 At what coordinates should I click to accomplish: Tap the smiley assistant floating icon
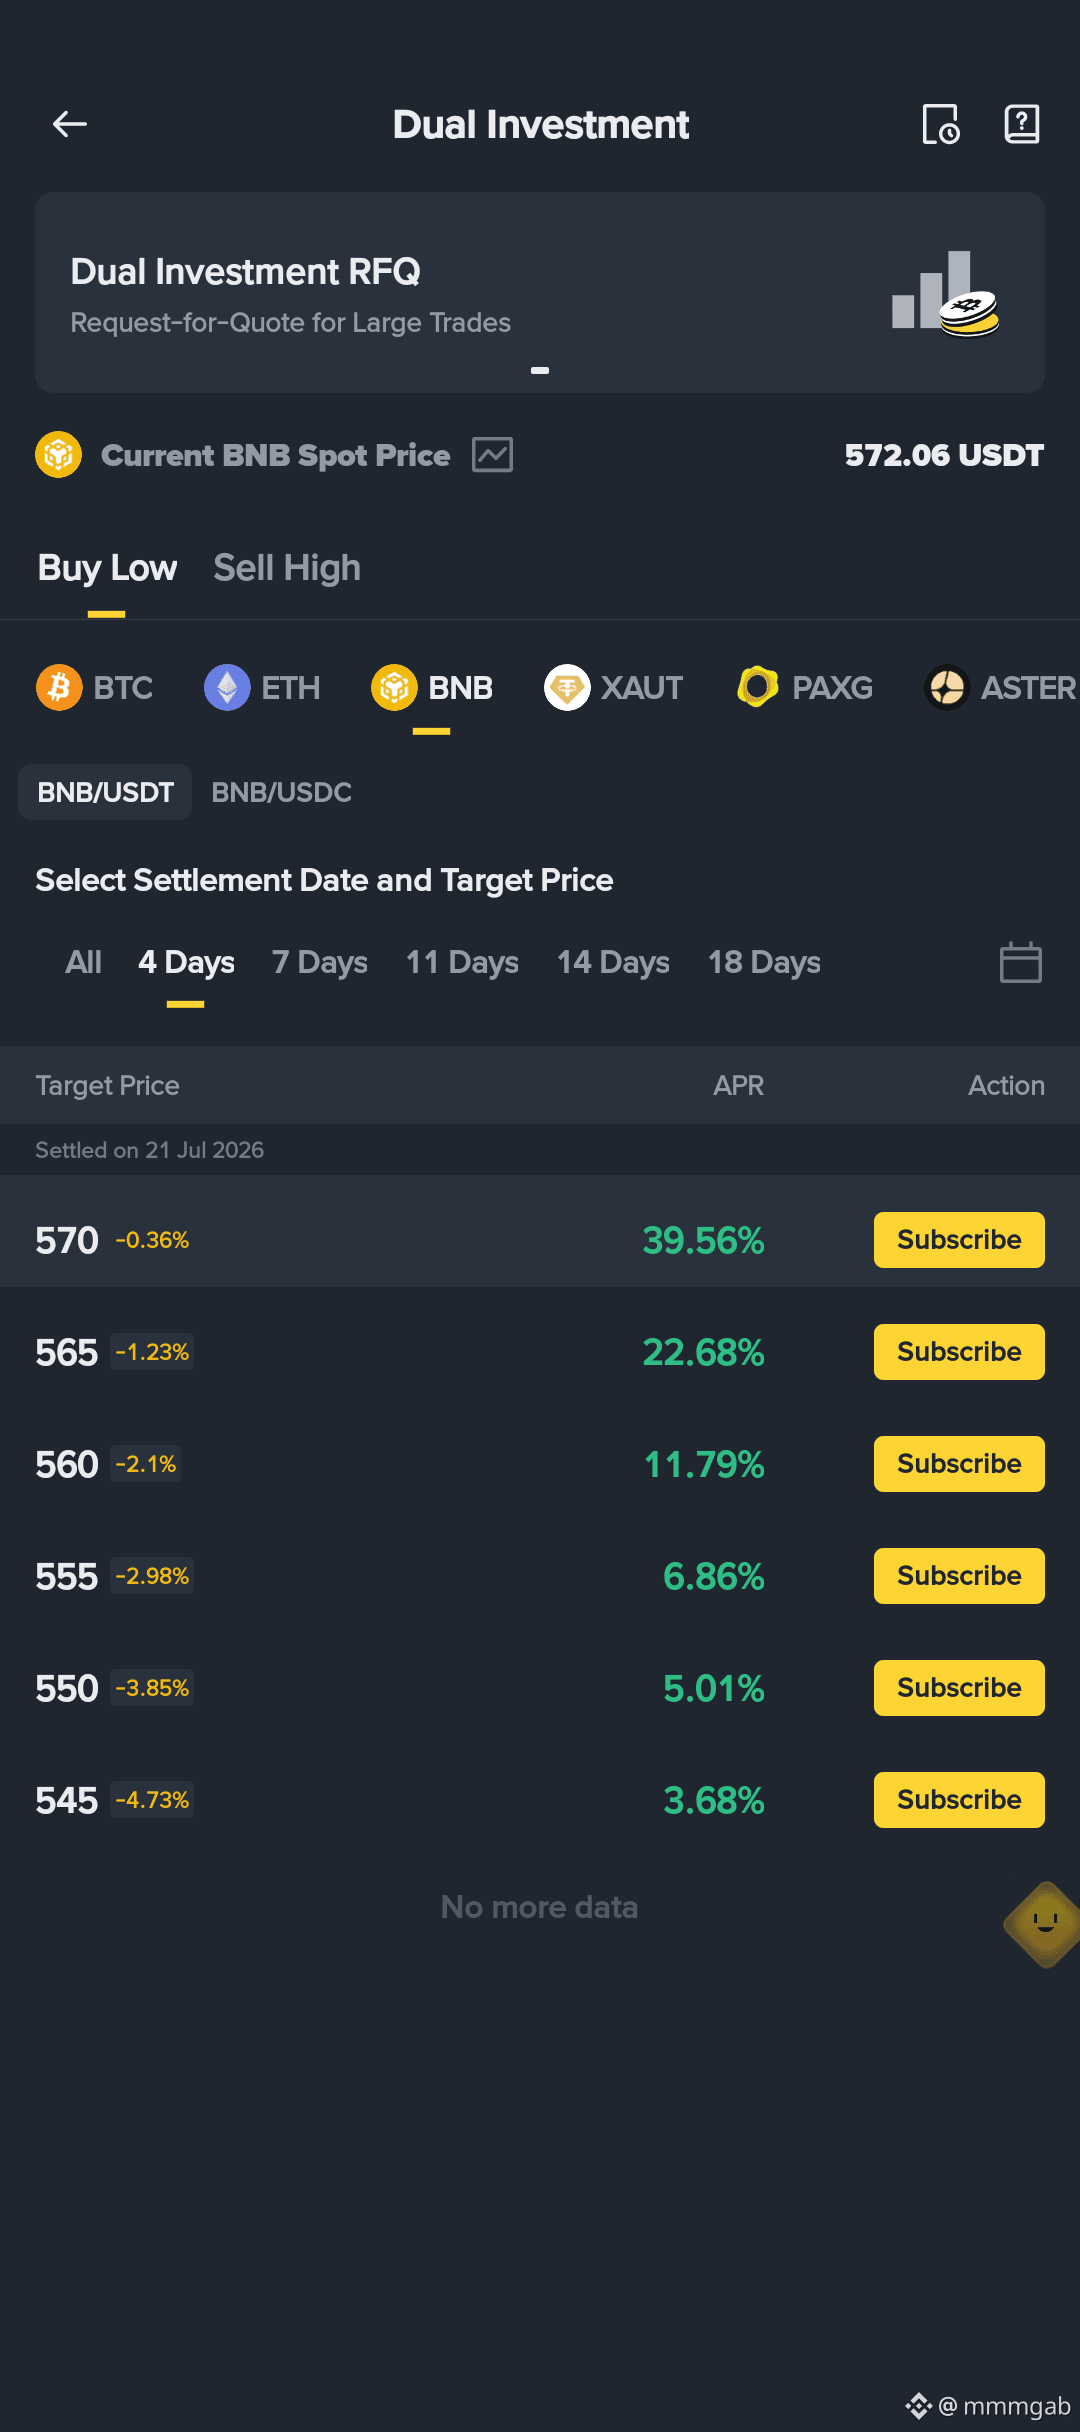click(1044, 1924)
